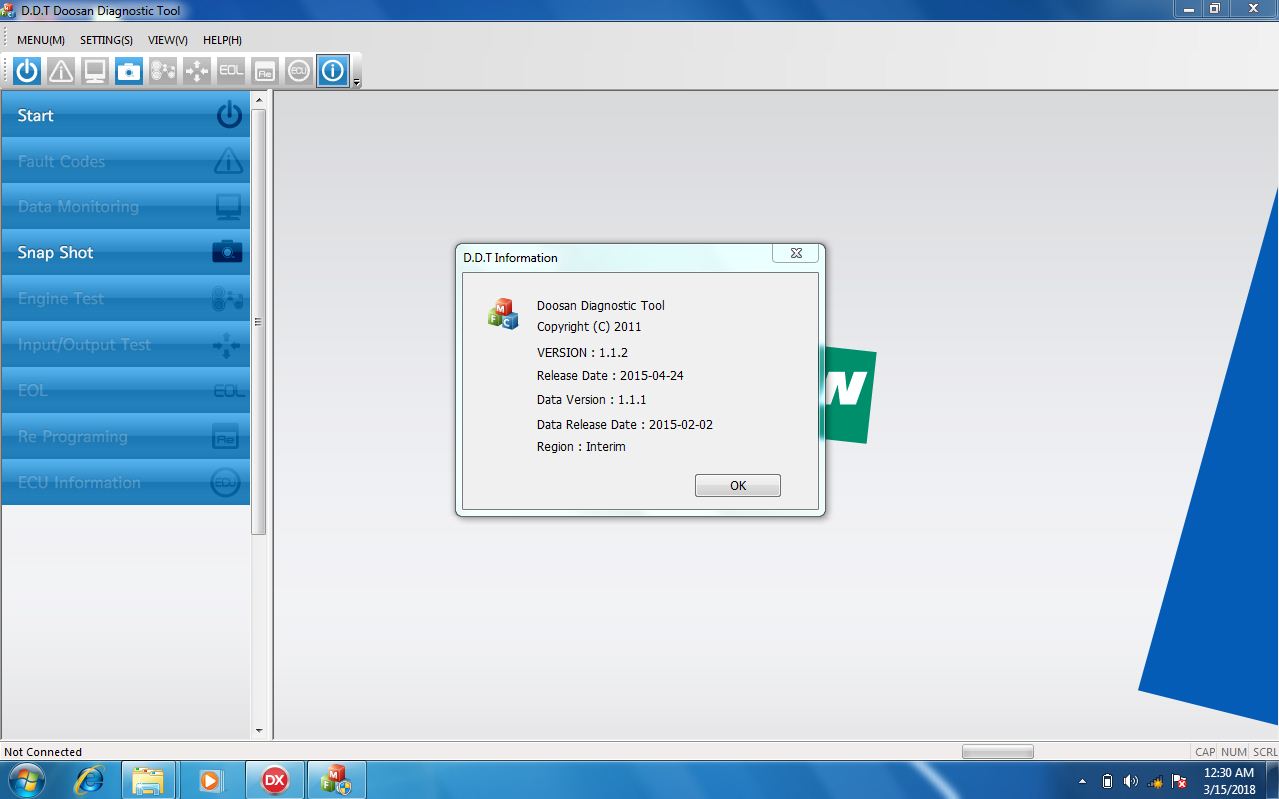Open the VIEW(V) menu

click(x=168, y=40)
